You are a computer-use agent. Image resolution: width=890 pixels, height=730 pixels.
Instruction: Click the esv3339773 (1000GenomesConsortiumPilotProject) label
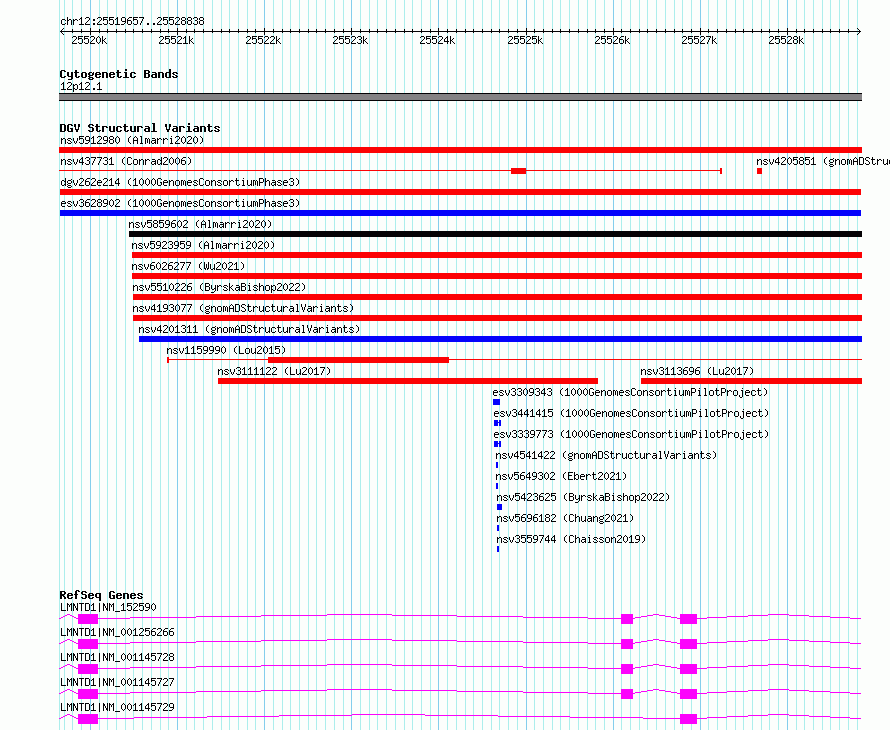(631, 434)
